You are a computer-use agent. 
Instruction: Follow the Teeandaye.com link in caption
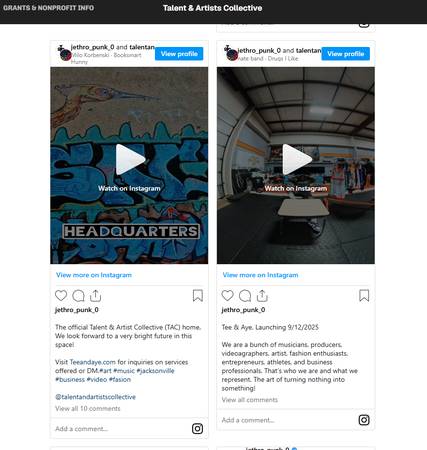tap(93, 362)
